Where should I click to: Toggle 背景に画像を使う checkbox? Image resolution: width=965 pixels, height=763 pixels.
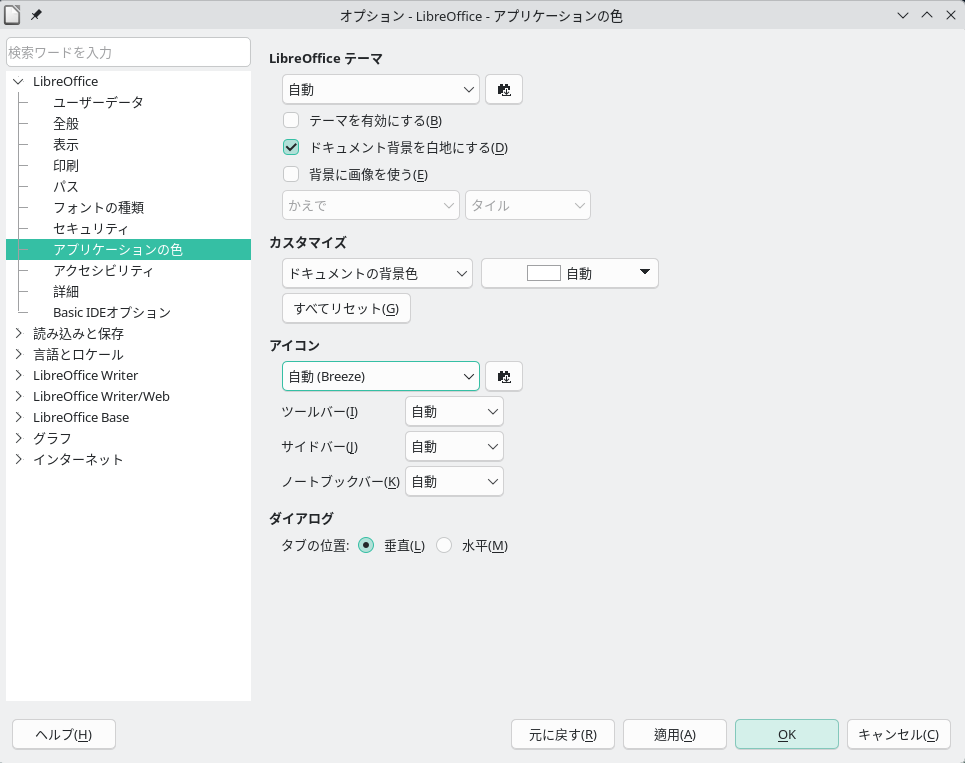(x=292, y=175)
